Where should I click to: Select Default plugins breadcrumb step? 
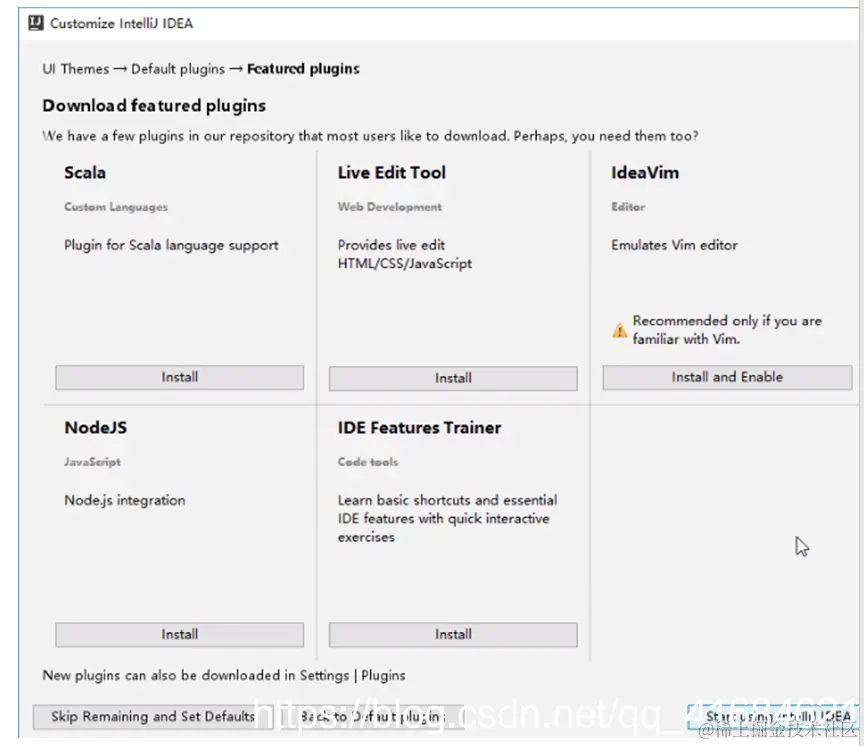tap(178, 69)
